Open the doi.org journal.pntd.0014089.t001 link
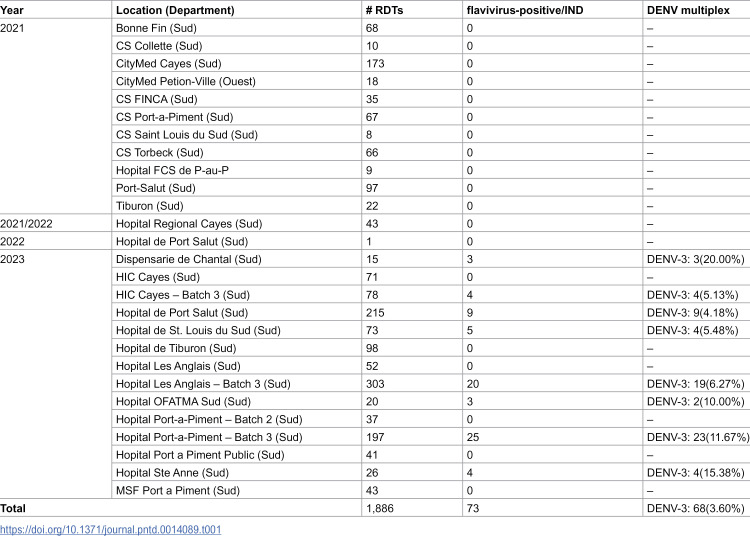The height and width of the screenshot is (536, 750). coord(110,529)
